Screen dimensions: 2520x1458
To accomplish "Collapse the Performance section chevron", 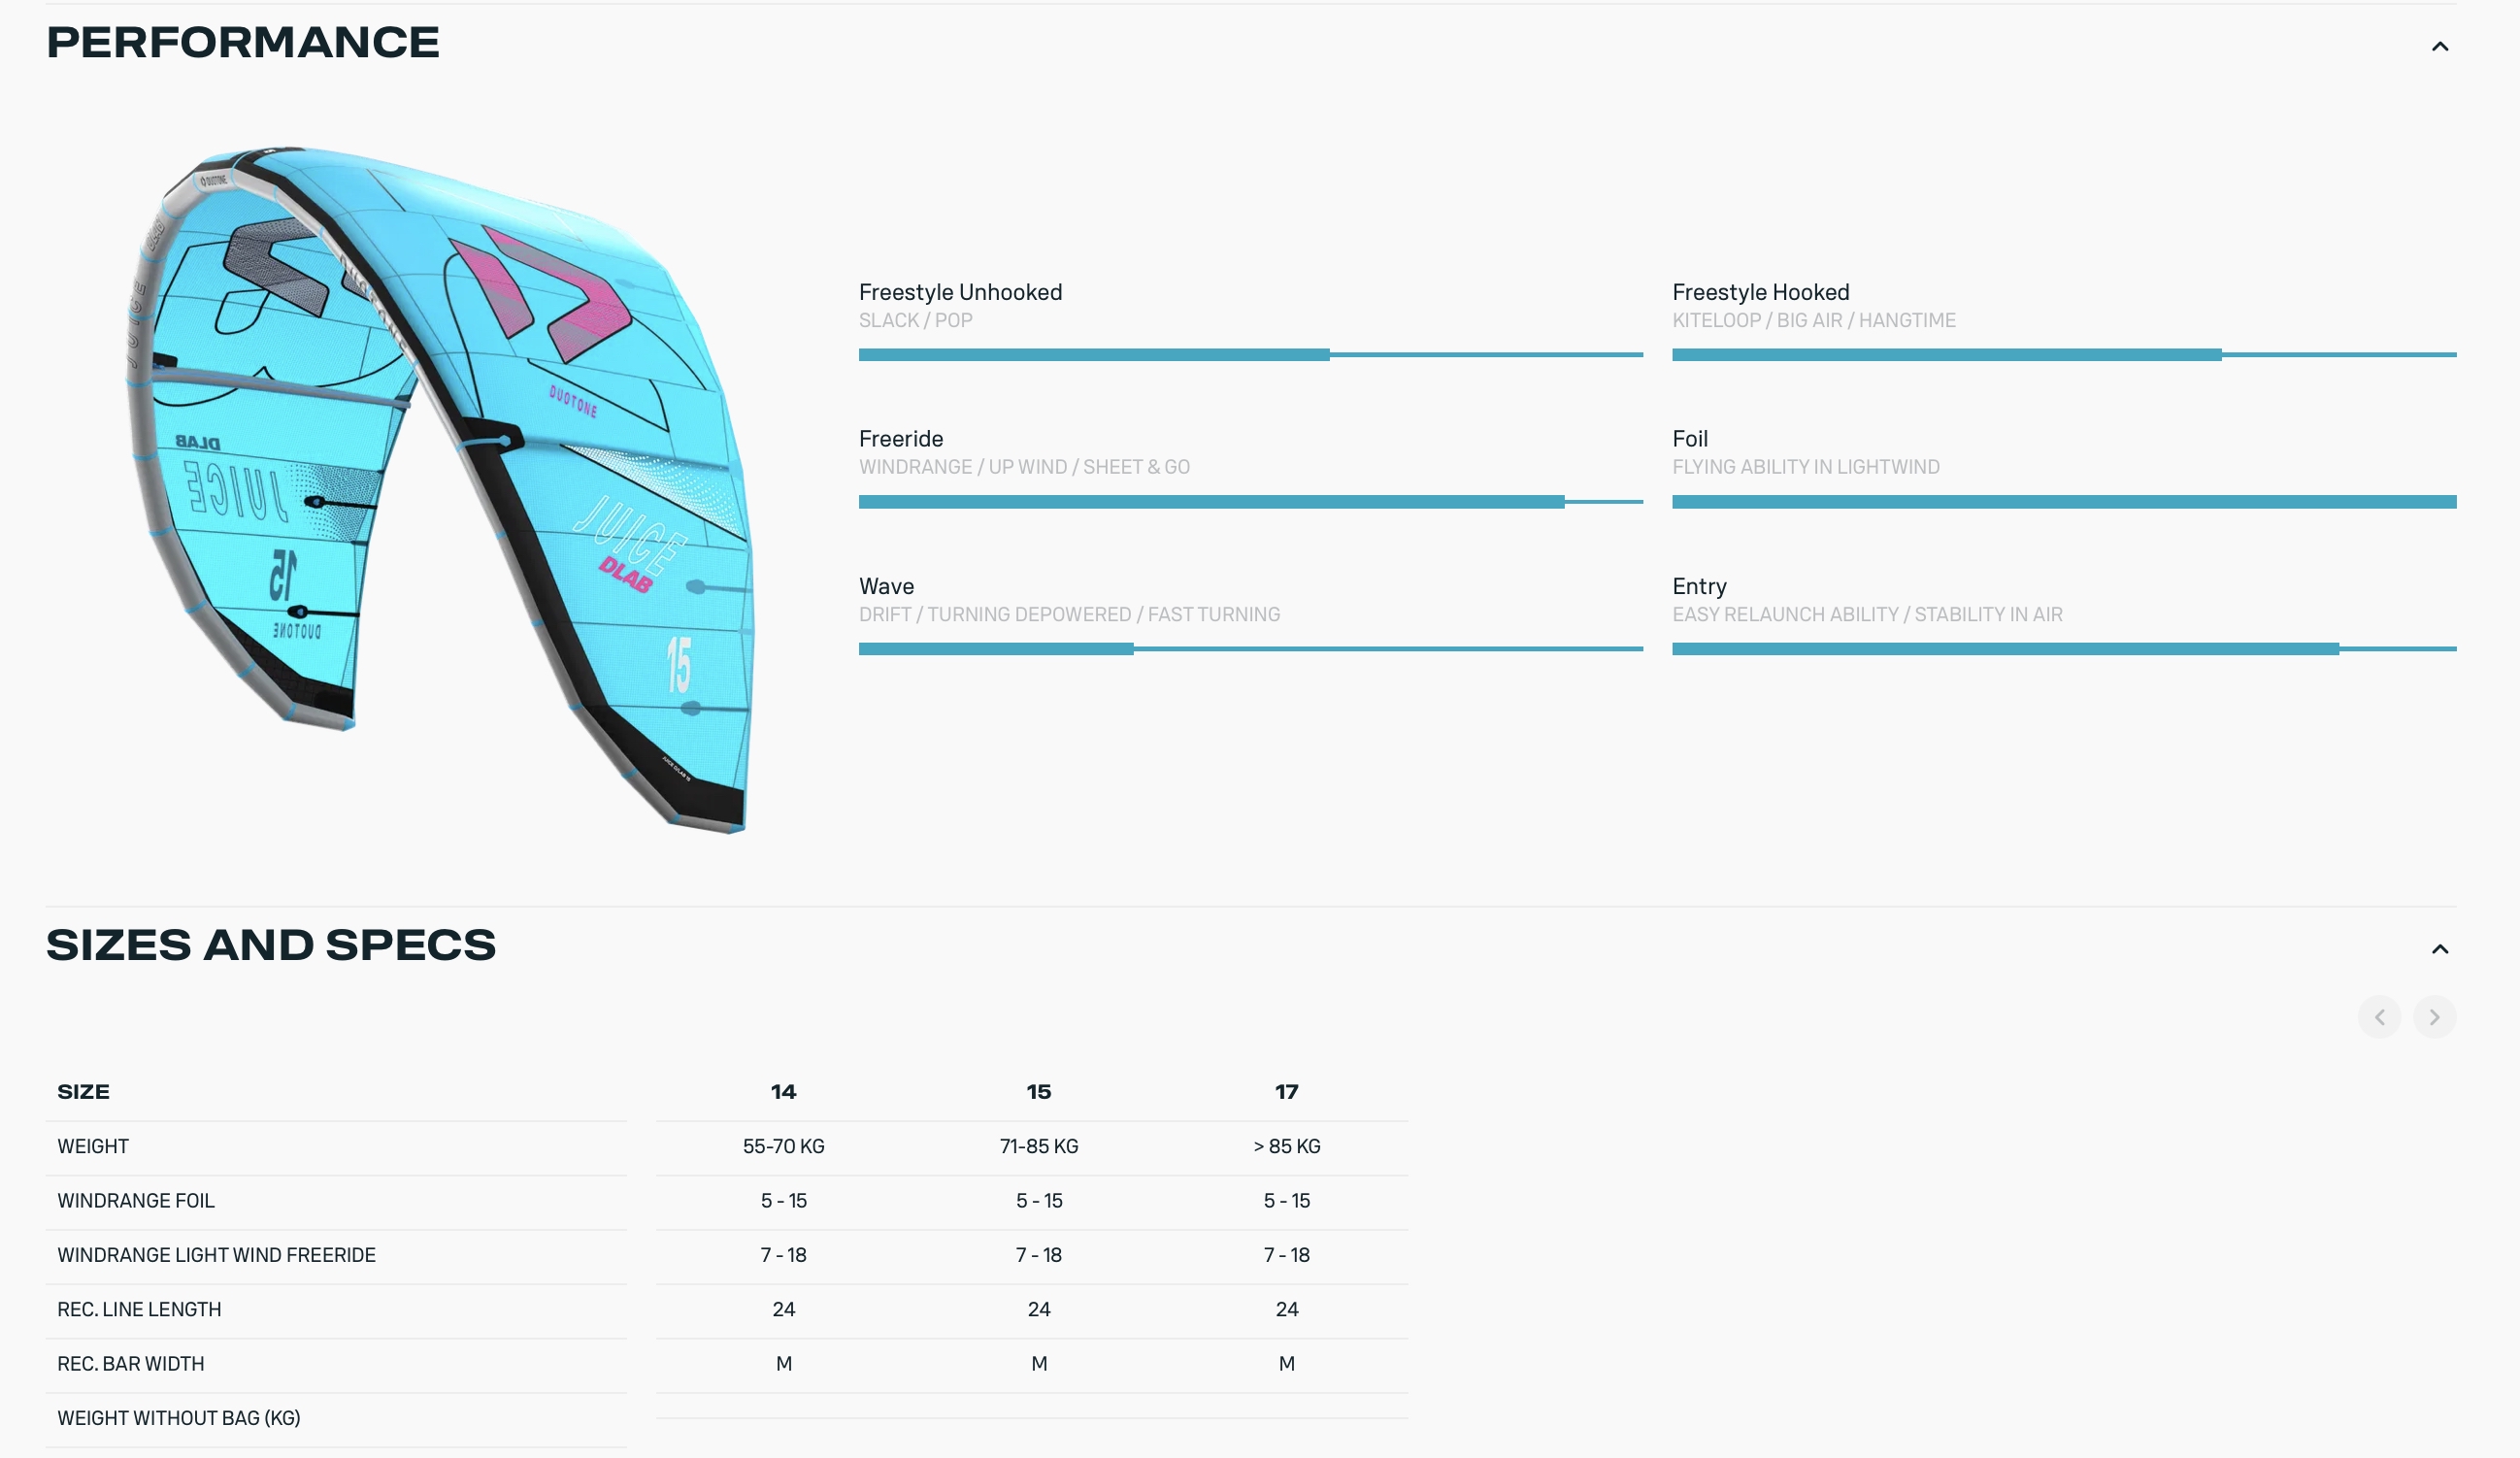I will [2439, 46].
